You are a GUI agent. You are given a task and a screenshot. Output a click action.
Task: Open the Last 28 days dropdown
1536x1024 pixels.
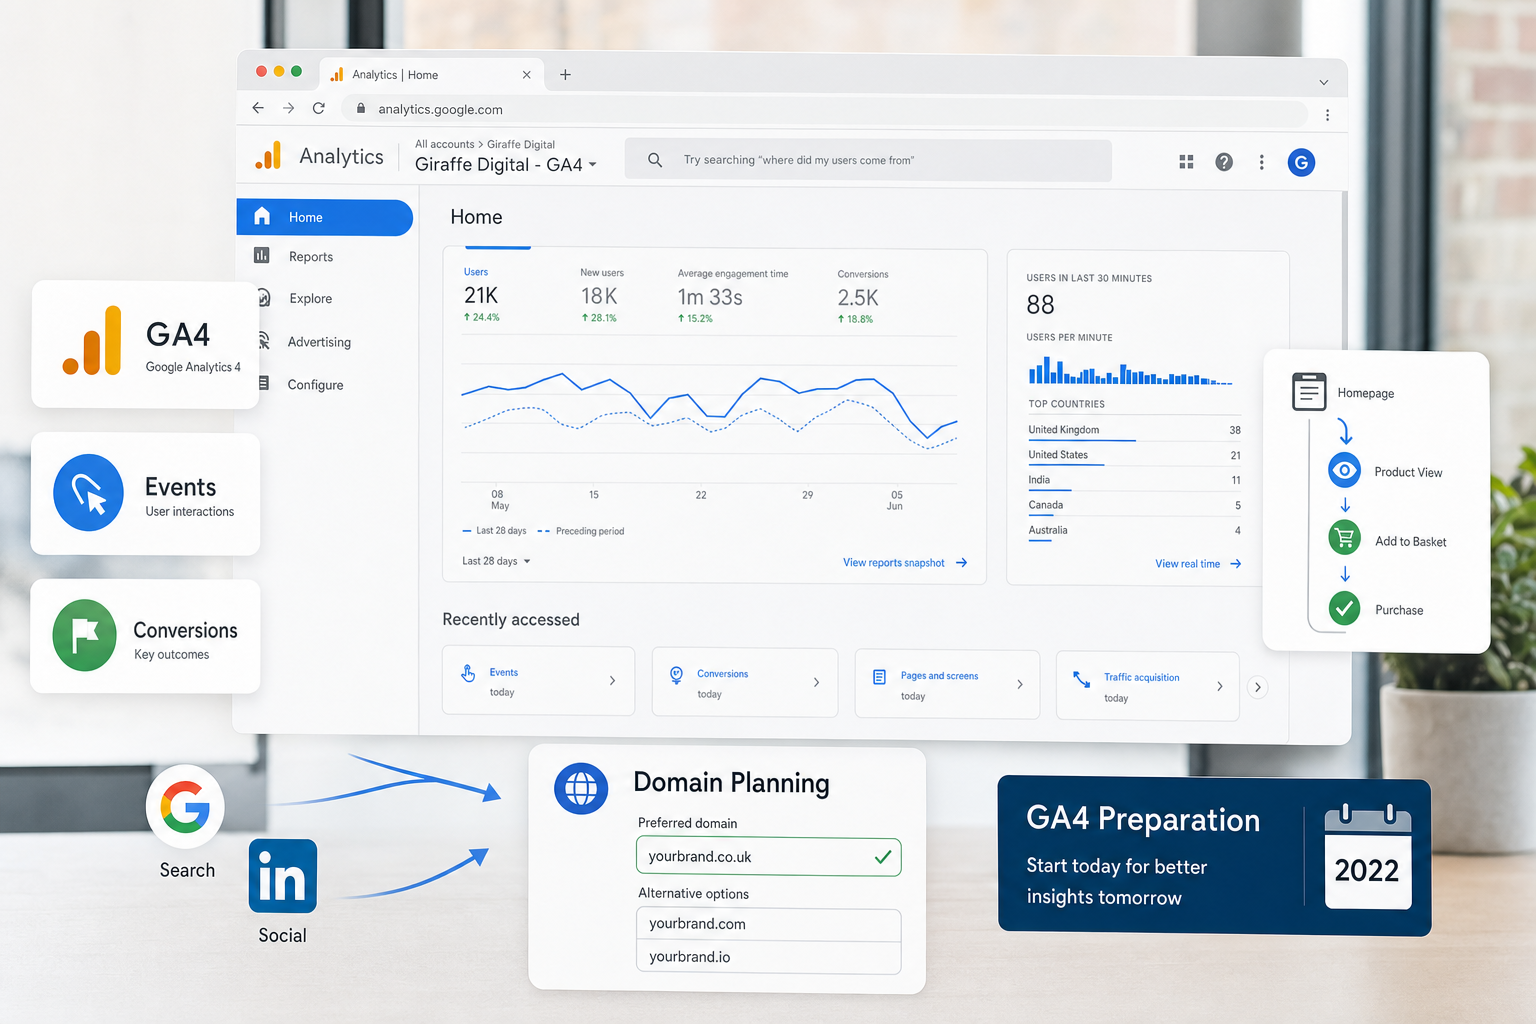(x=496, y=561)
